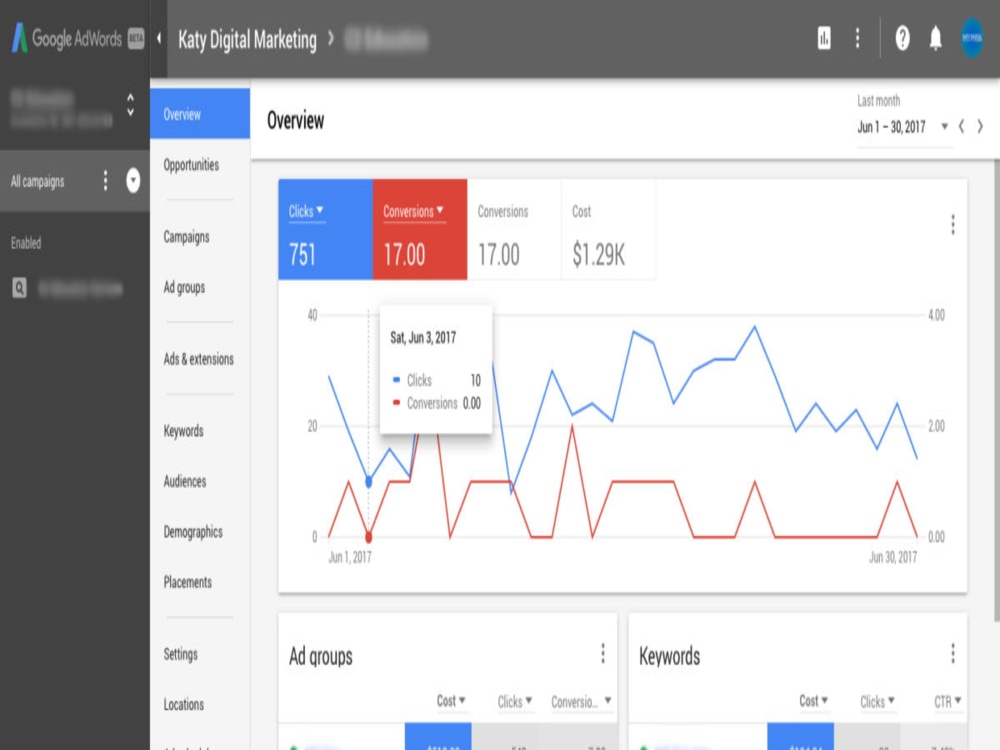Image resolution: width=1000 pixels, height=750 pixels.
Task: Click the Ad groups card title
Action: [321, 656]
